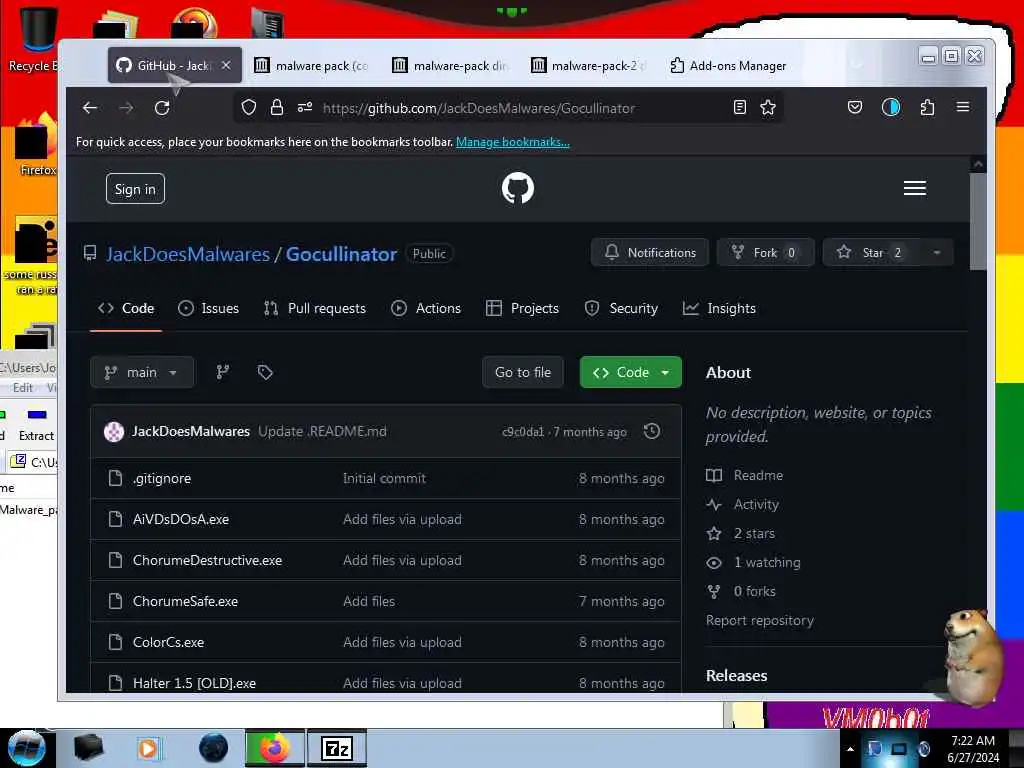Open the Insights repository tab
Viewport: 1024px width, 768px height.
pyautogui.click(x=719, y=308)
